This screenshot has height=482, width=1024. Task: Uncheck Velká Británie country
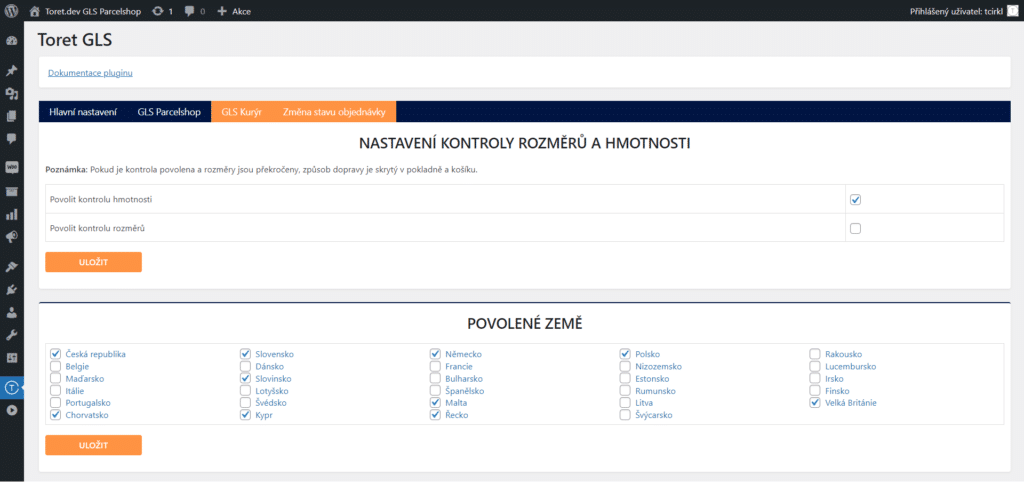tap(815, 403)
